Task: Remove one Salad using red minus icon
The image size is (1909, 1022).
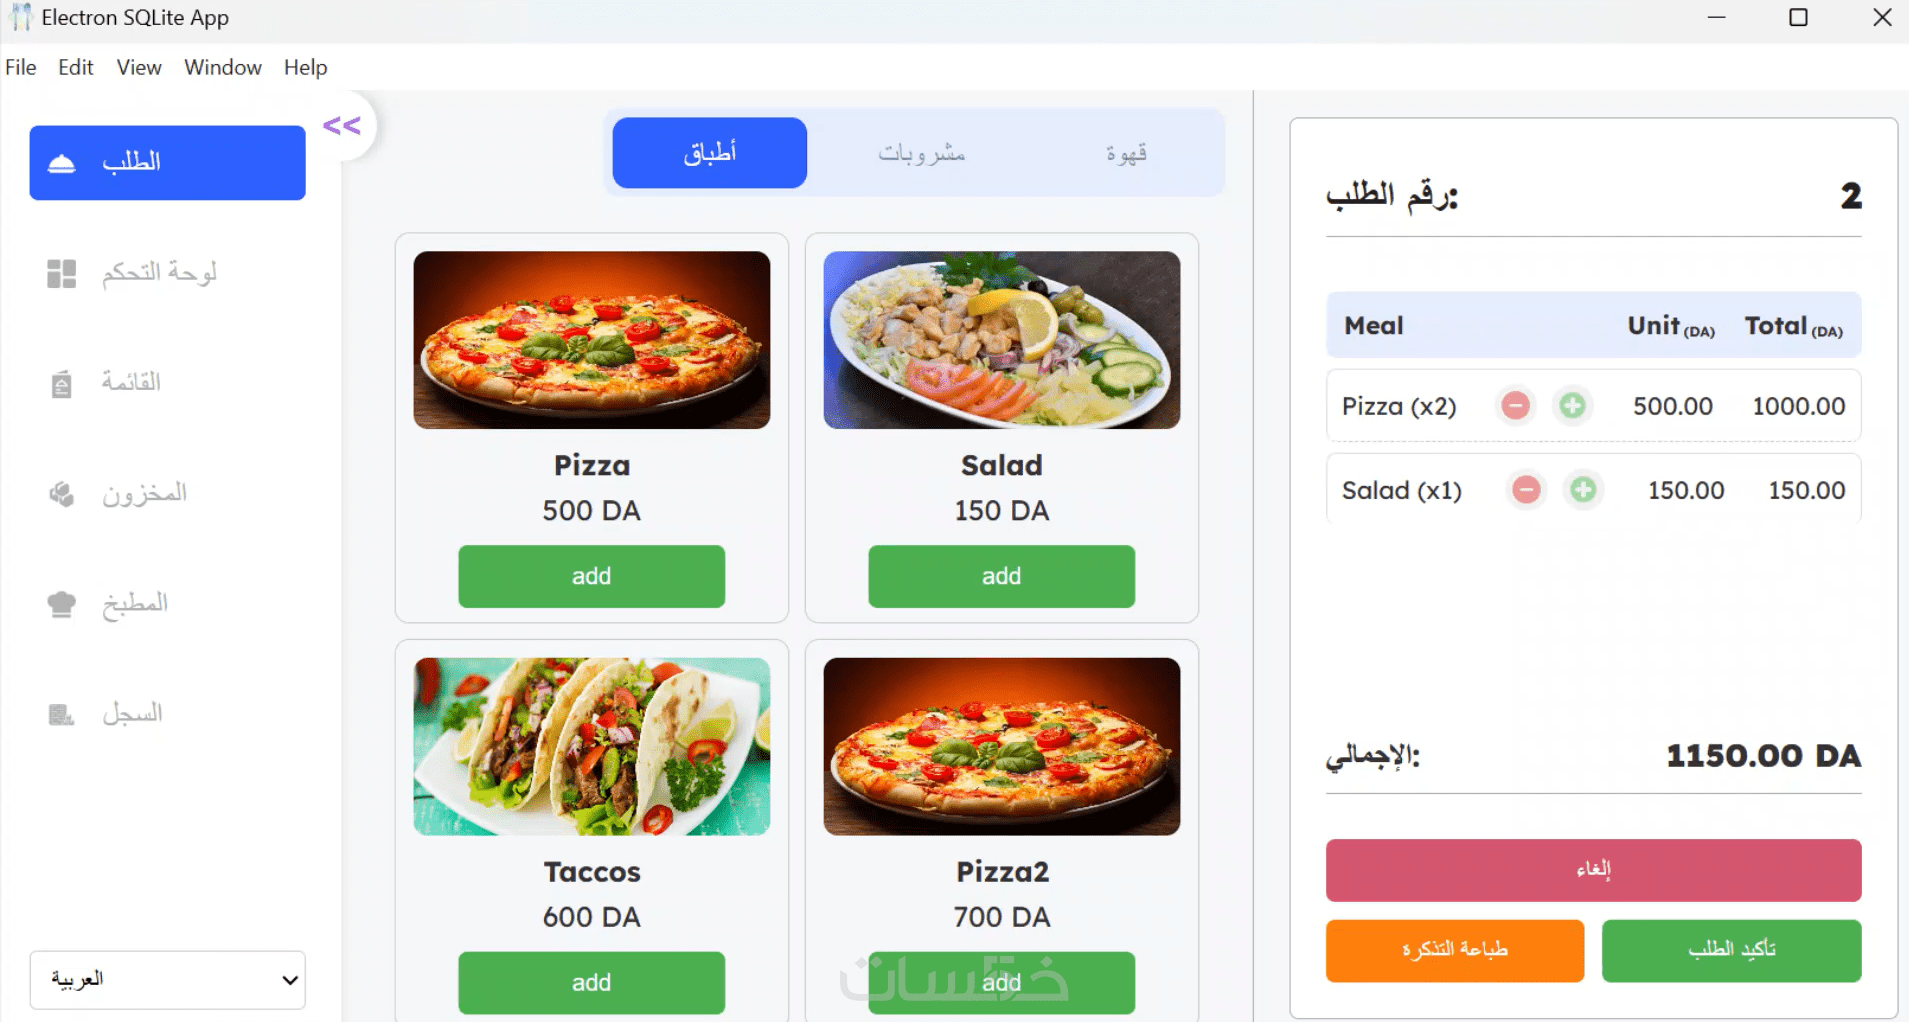Action: [x=1526, y=490]
